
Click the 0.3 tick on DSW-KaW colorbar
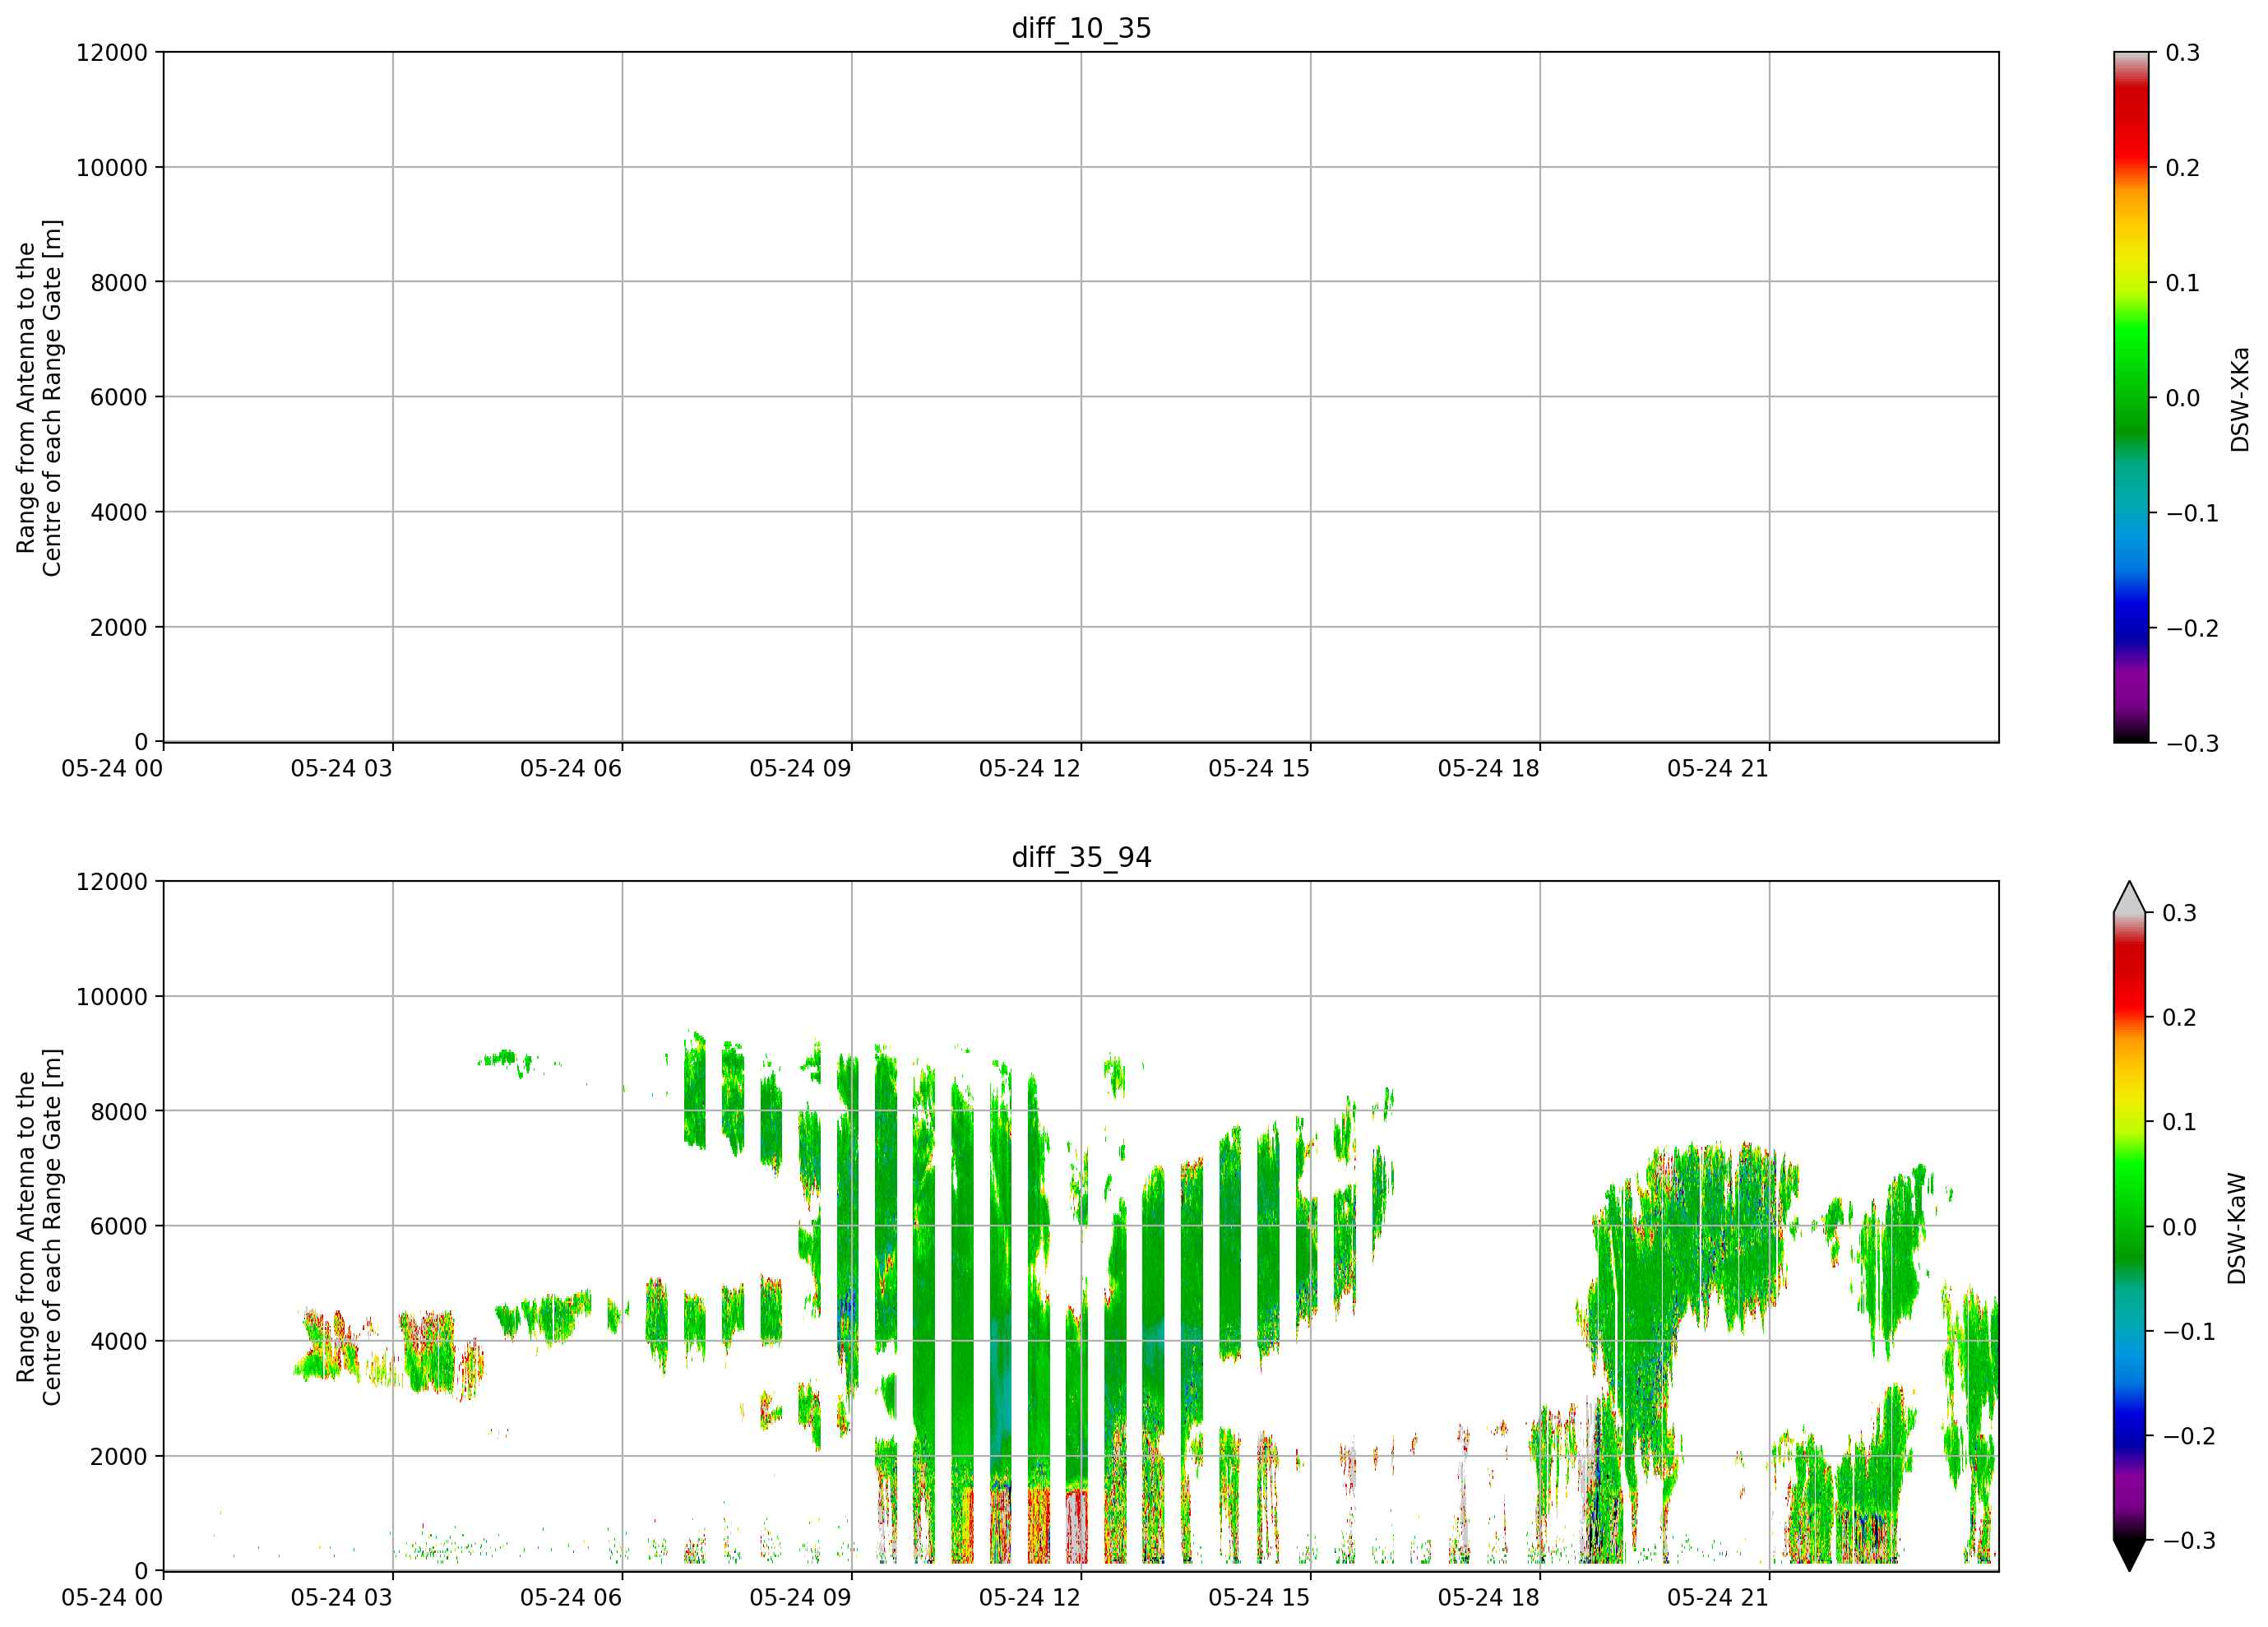[x=2180, y=913]
